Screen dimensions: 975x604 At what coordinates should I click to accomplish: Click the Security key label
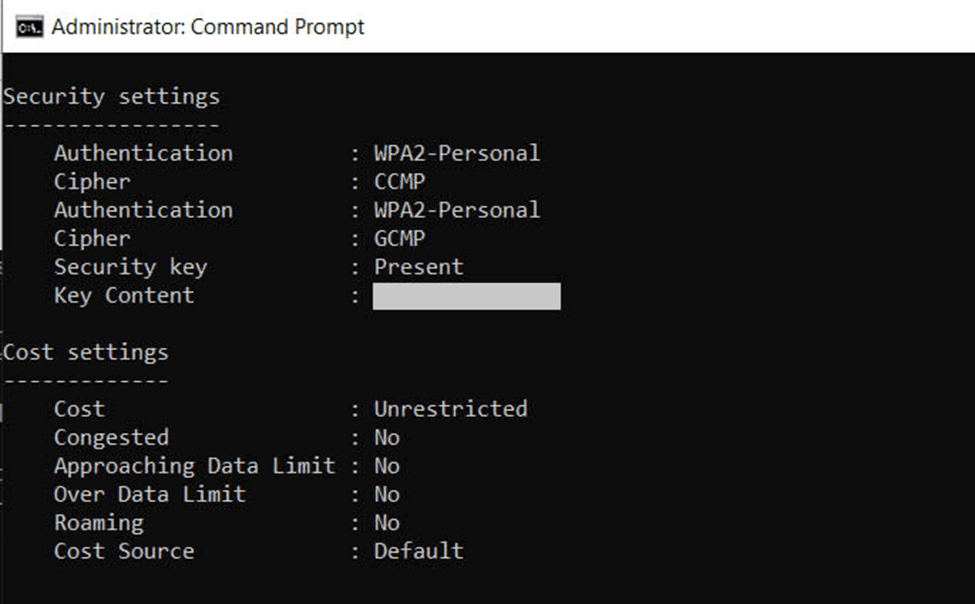pyautogui.click(x=131, y=267)
